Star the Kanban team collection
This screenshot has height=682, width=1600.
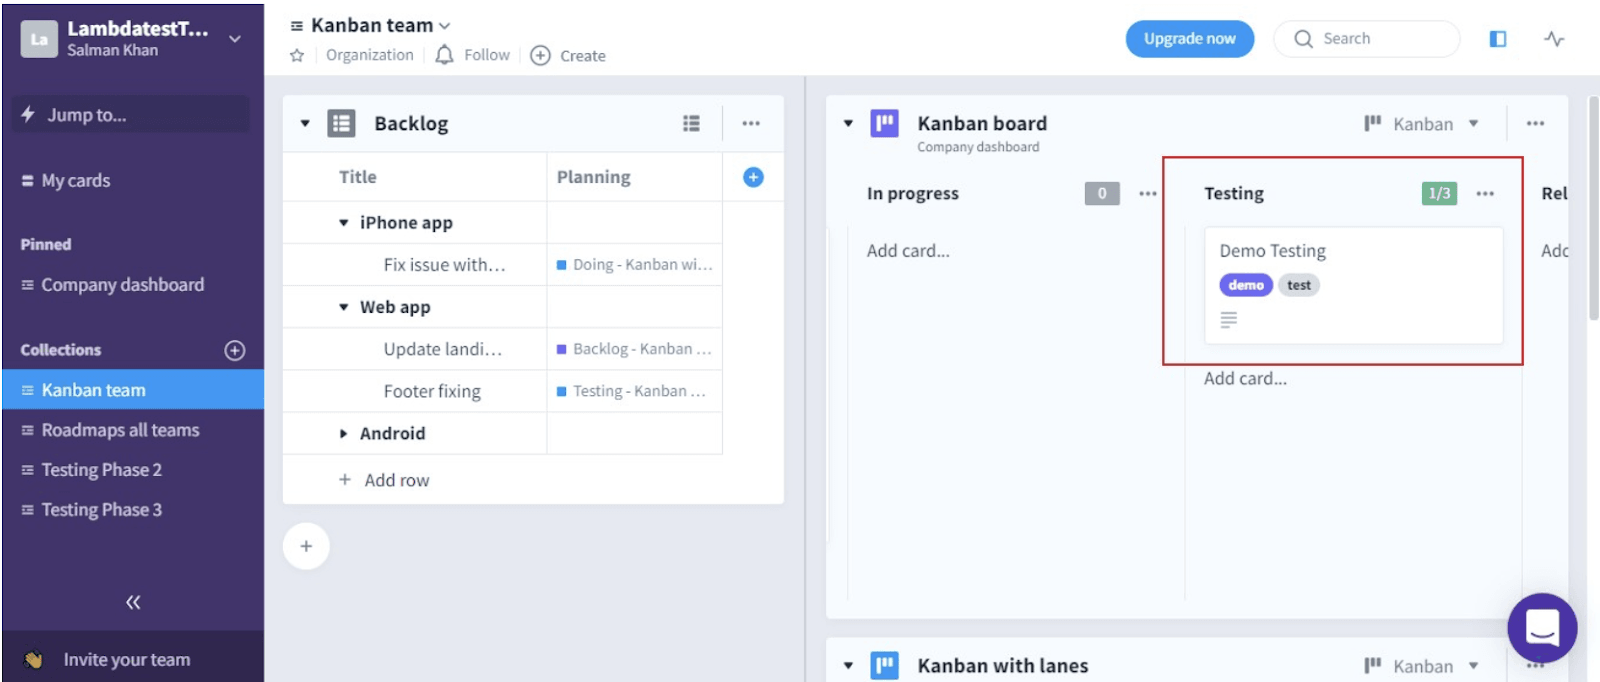297,56
